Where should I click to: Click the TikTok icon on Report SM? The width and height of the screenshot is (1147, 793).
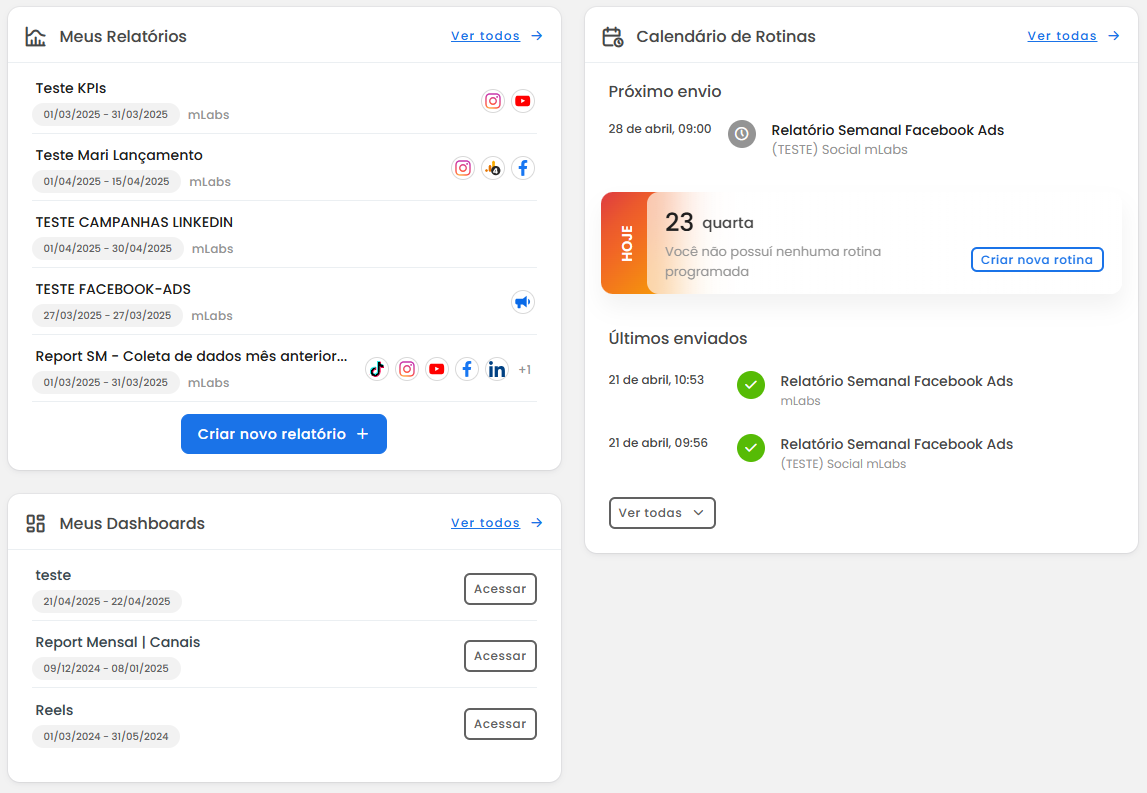click(x=377, y=369)
